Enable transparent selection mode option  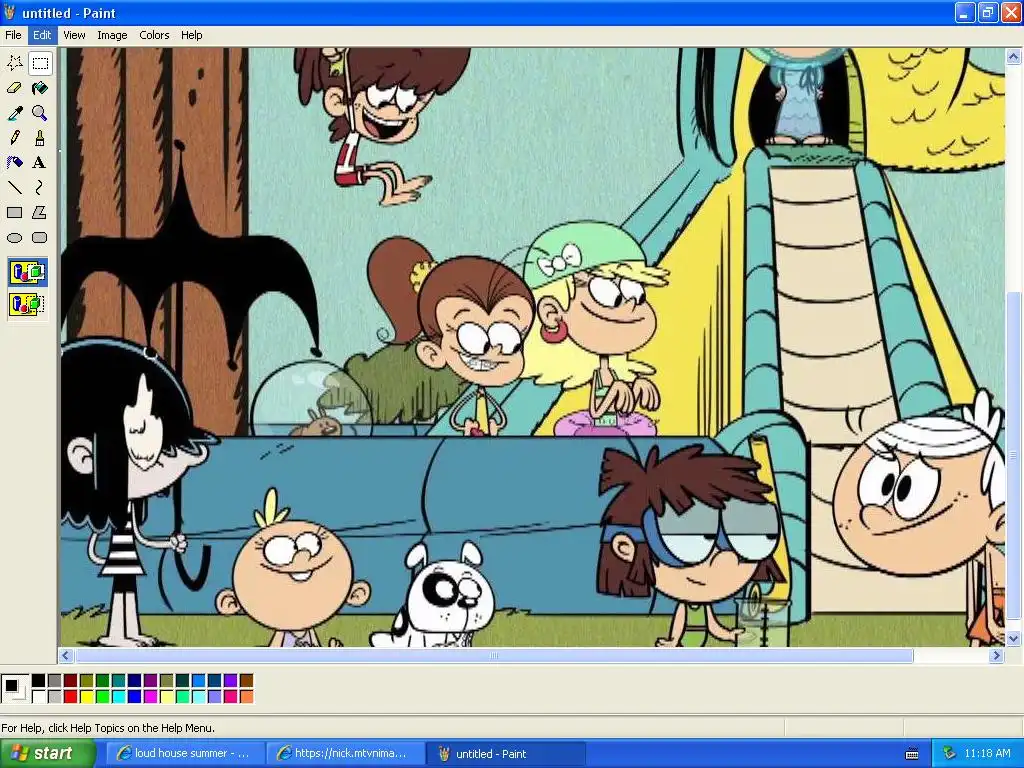tap(27, 304)
